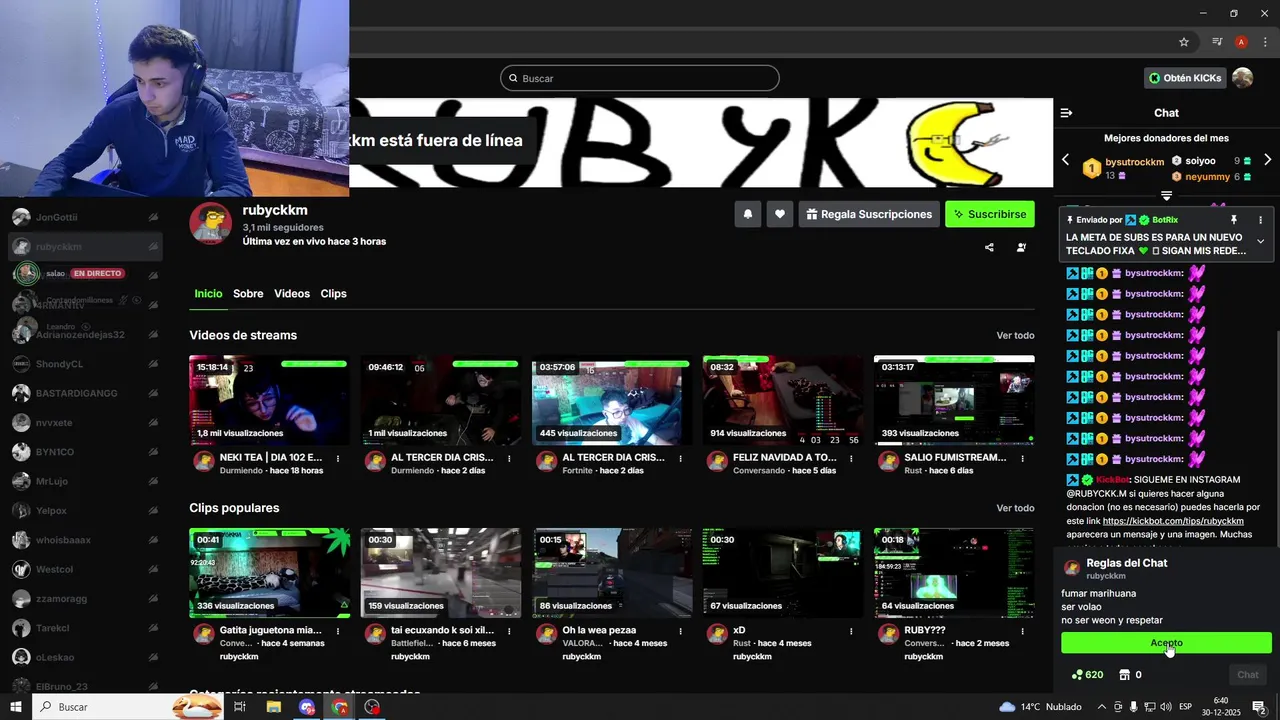Screen dimensions: 1280x720
Task: Select Westcol in the sidebar
Action: click(85, 569)
